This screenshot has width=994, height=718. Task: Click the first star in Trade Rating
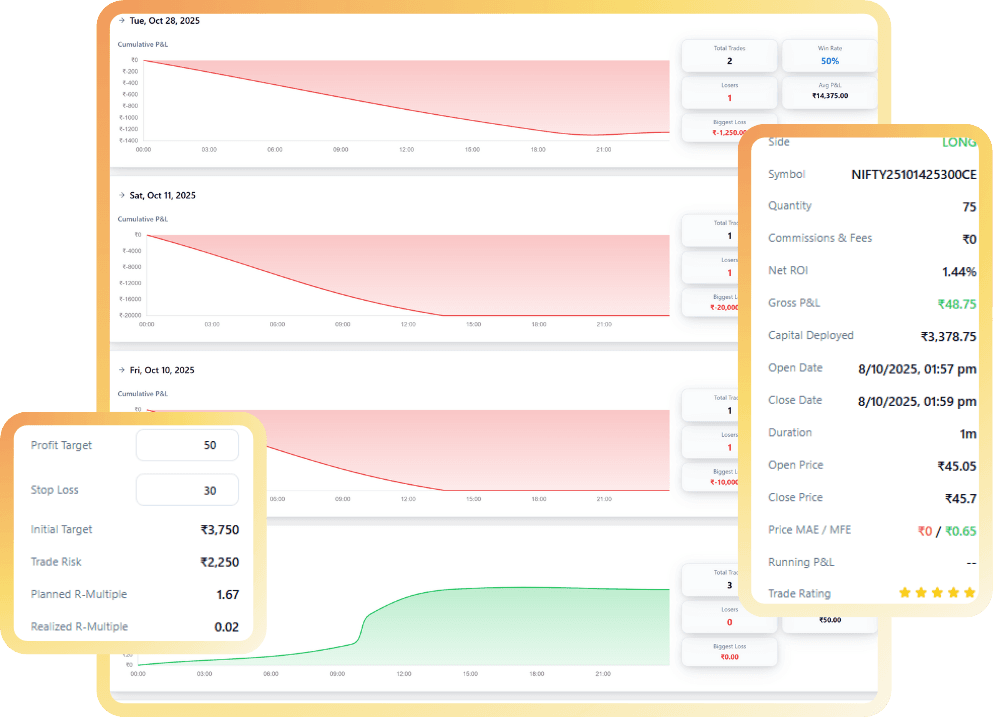tap(905, 593)
